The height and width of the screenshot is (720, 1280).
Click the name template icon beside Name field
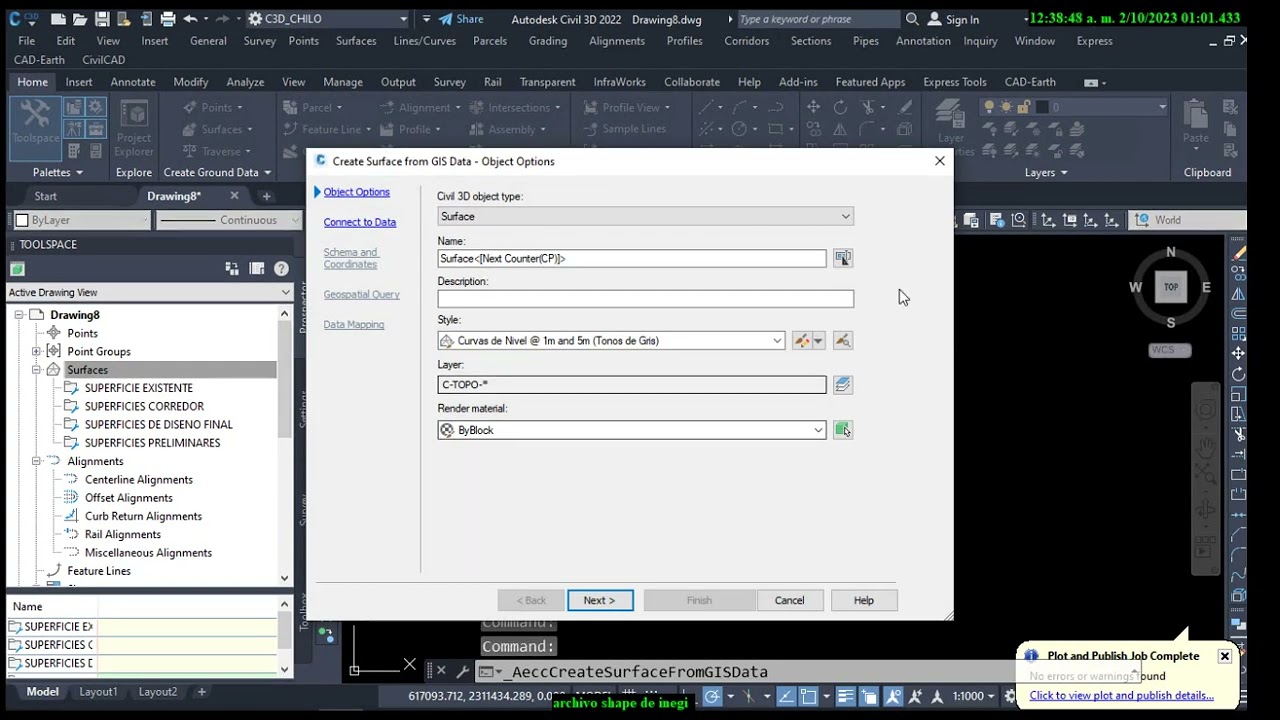tap(843, 258)
